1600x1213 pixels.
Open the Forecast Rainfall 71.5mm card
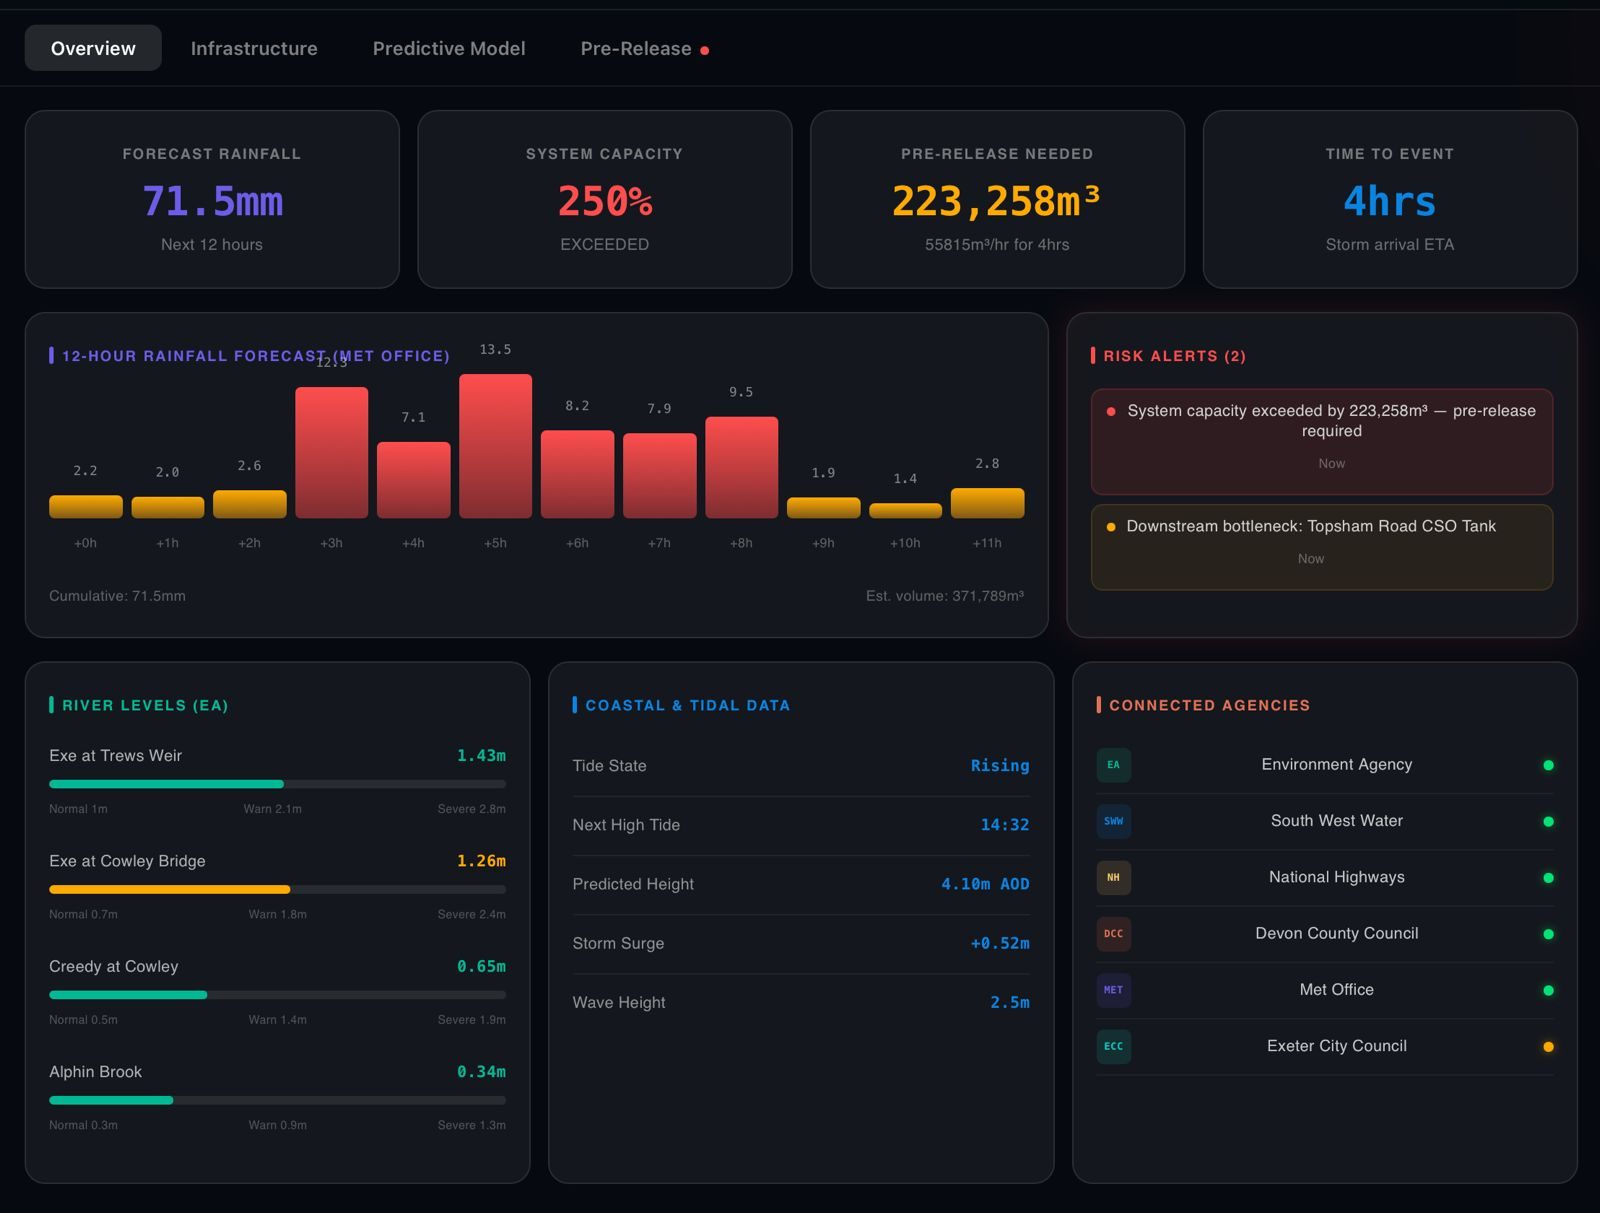212,199
